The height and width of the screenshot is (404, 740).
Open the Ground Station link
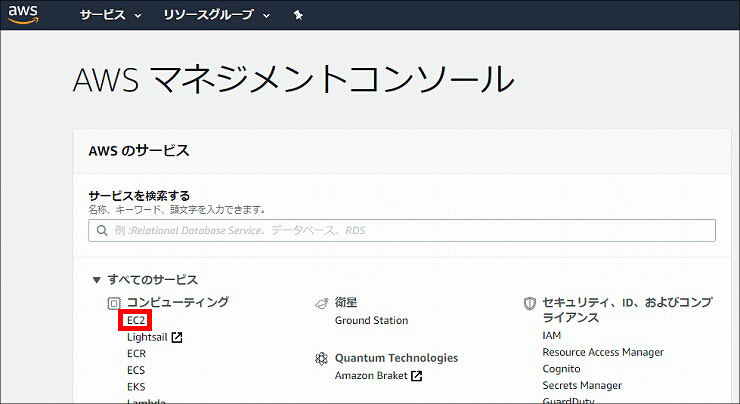pyautogui.click(x=371, y=320)
